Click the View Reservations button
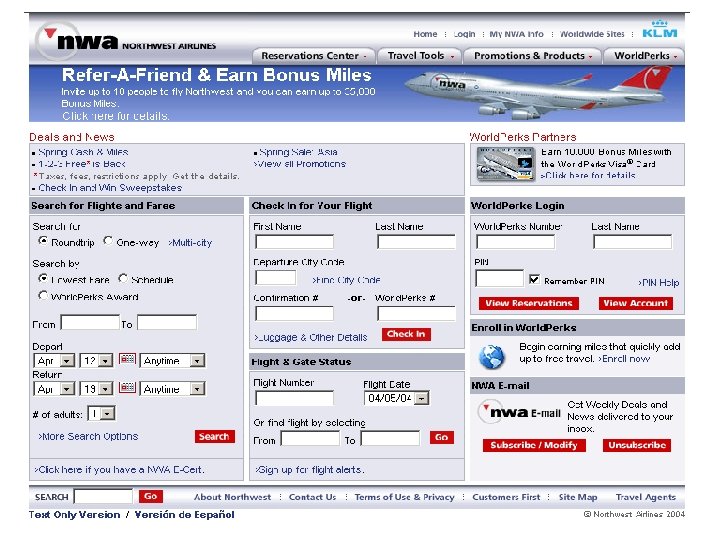 click(x=529, y=303)
